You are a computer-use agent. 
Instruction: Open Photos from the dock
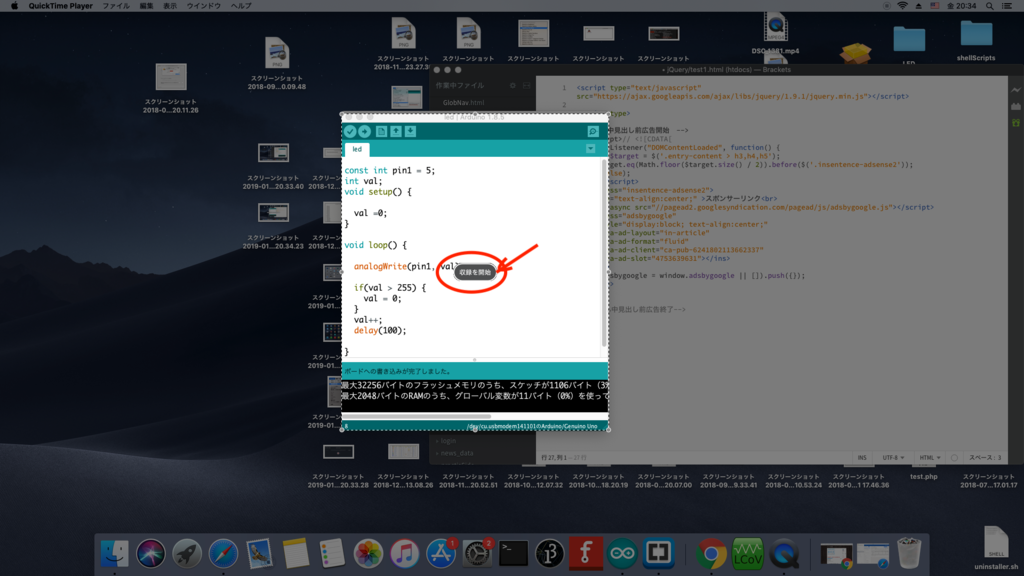coord(368,554)
